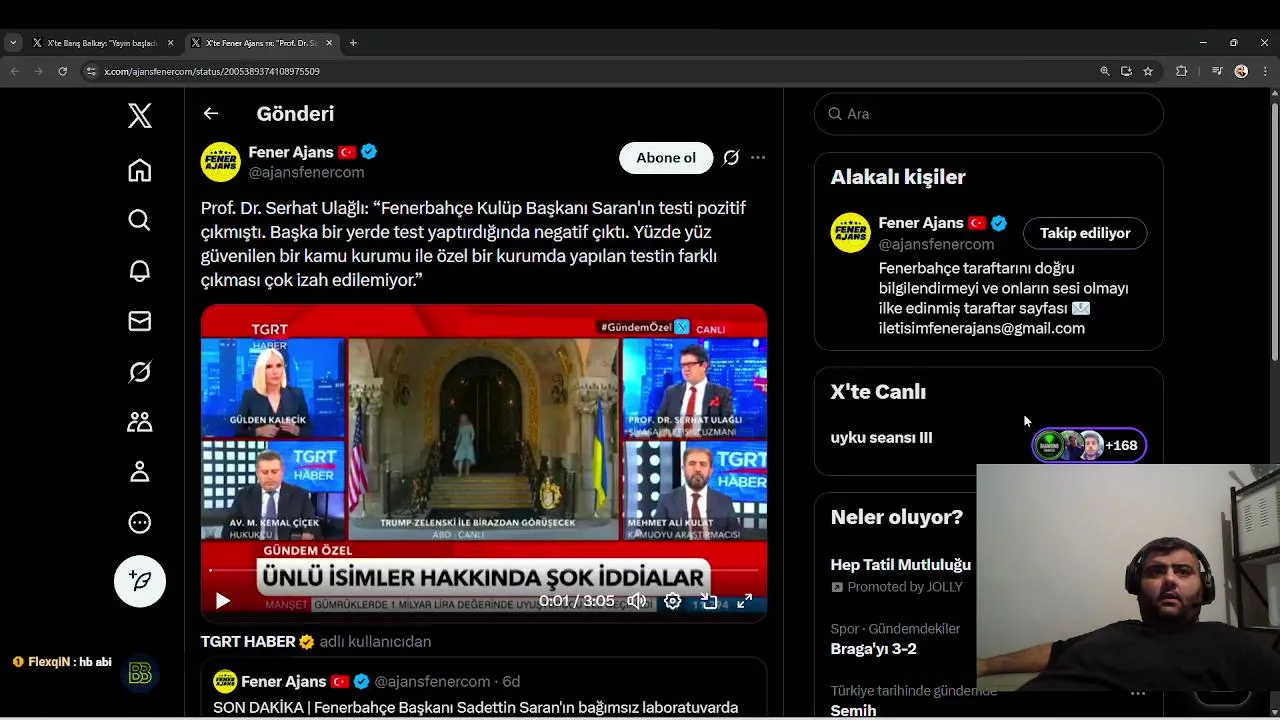Go back with the Gönderi back arrow
Image resolution: width=1280 pixels, height=720 pixels.
pos(211,114)
